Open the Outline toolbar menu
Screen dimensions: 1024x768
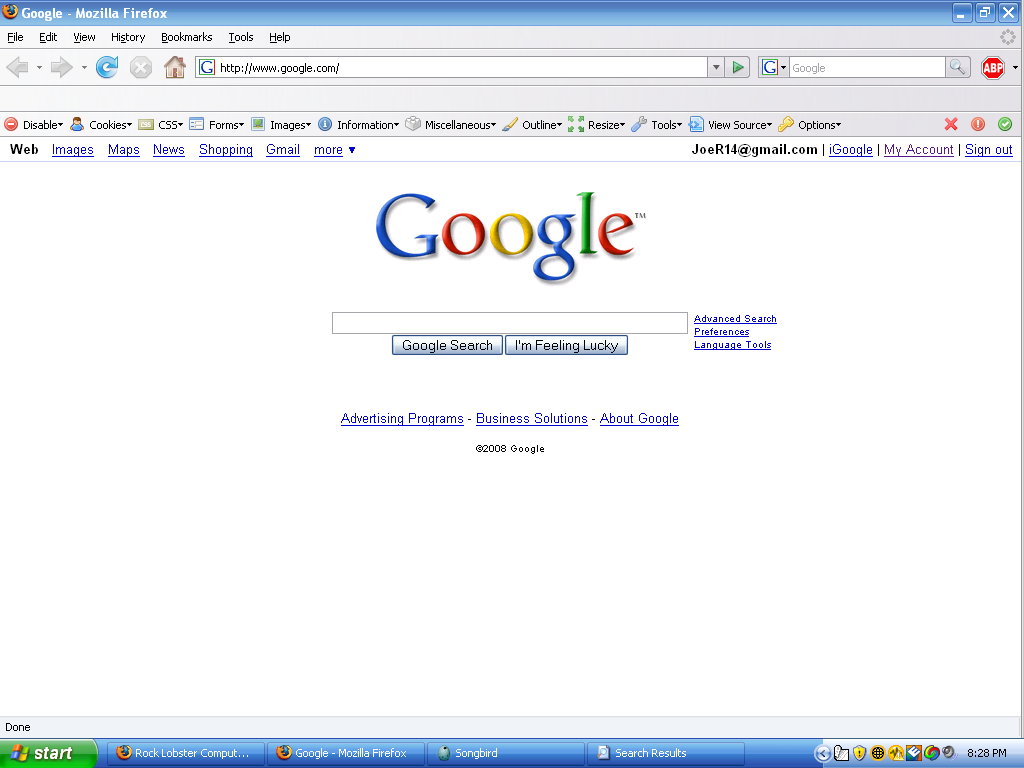532,125
